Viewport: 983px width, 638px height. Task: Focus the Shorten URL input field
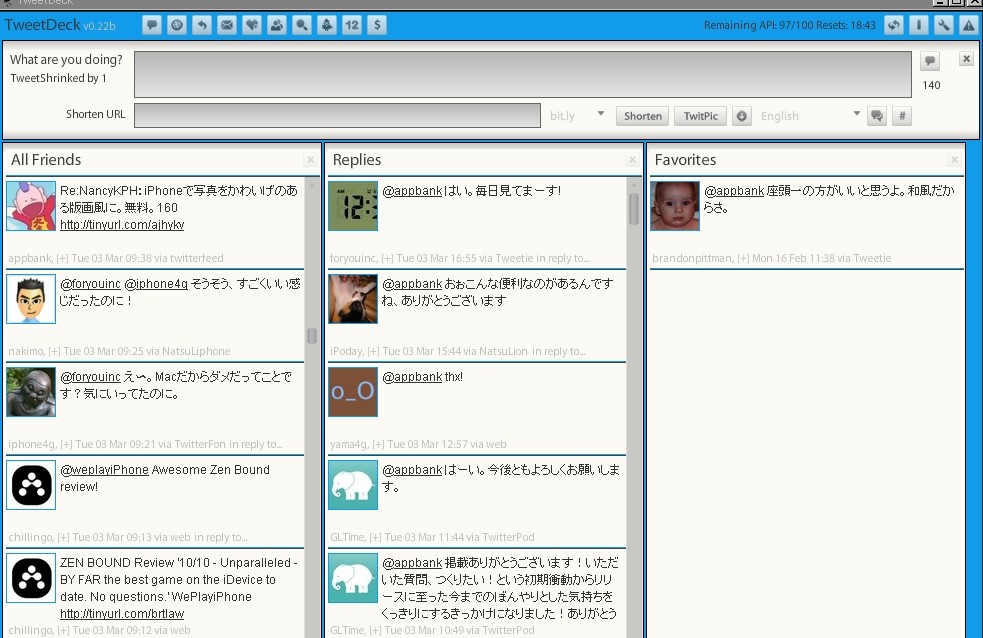(337, 116)
